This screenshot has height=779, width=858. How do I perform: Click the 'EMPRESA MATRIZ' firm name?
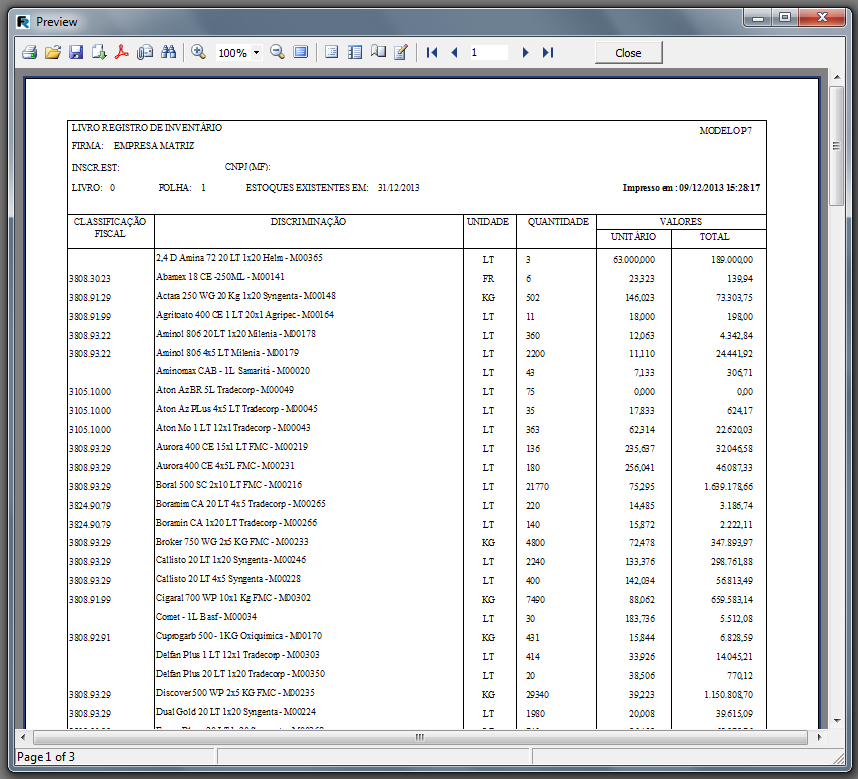(x=154, y=146)
